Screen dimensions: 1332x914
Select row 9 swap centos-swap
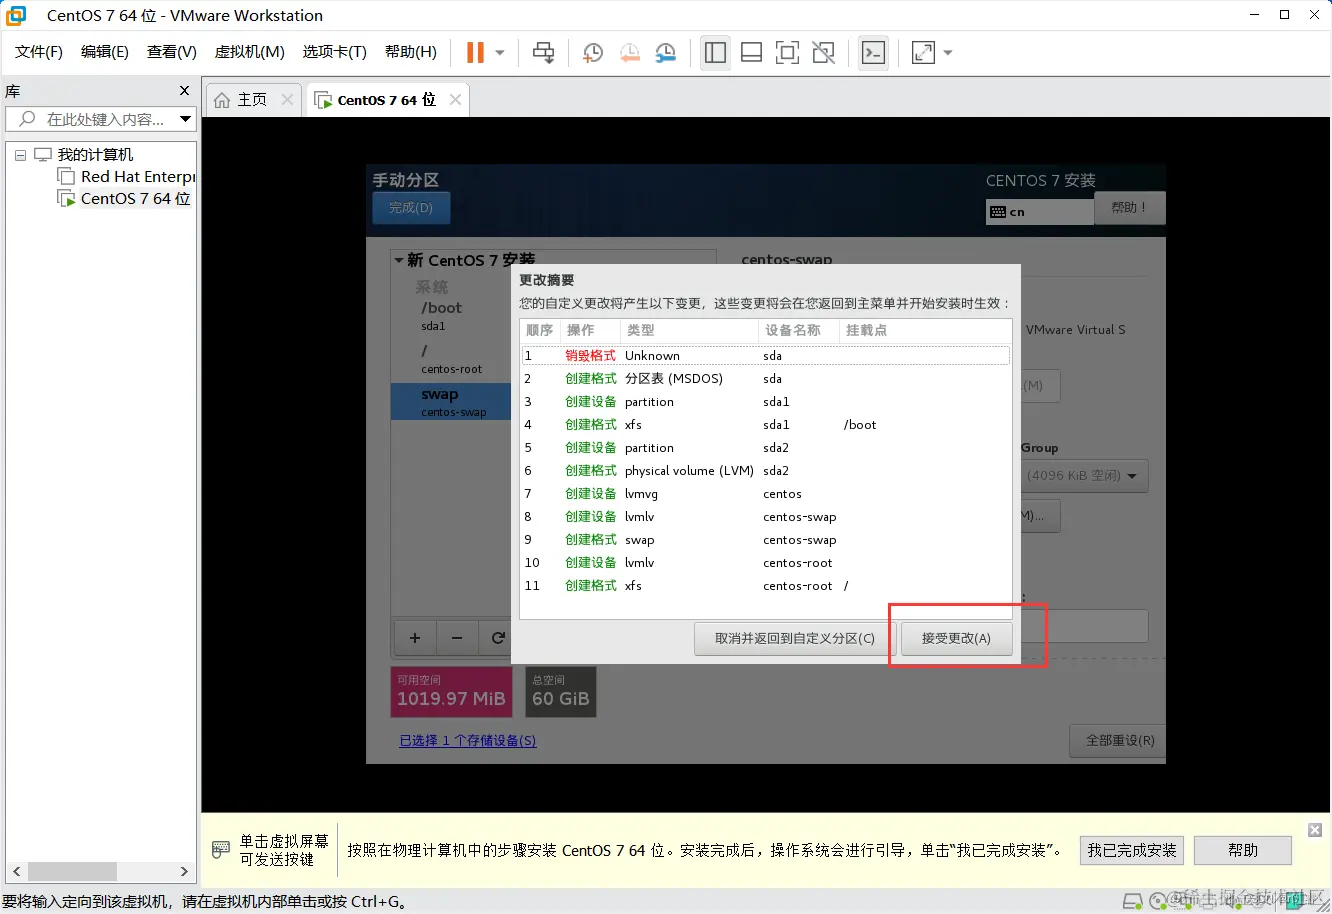pos(765,540)
